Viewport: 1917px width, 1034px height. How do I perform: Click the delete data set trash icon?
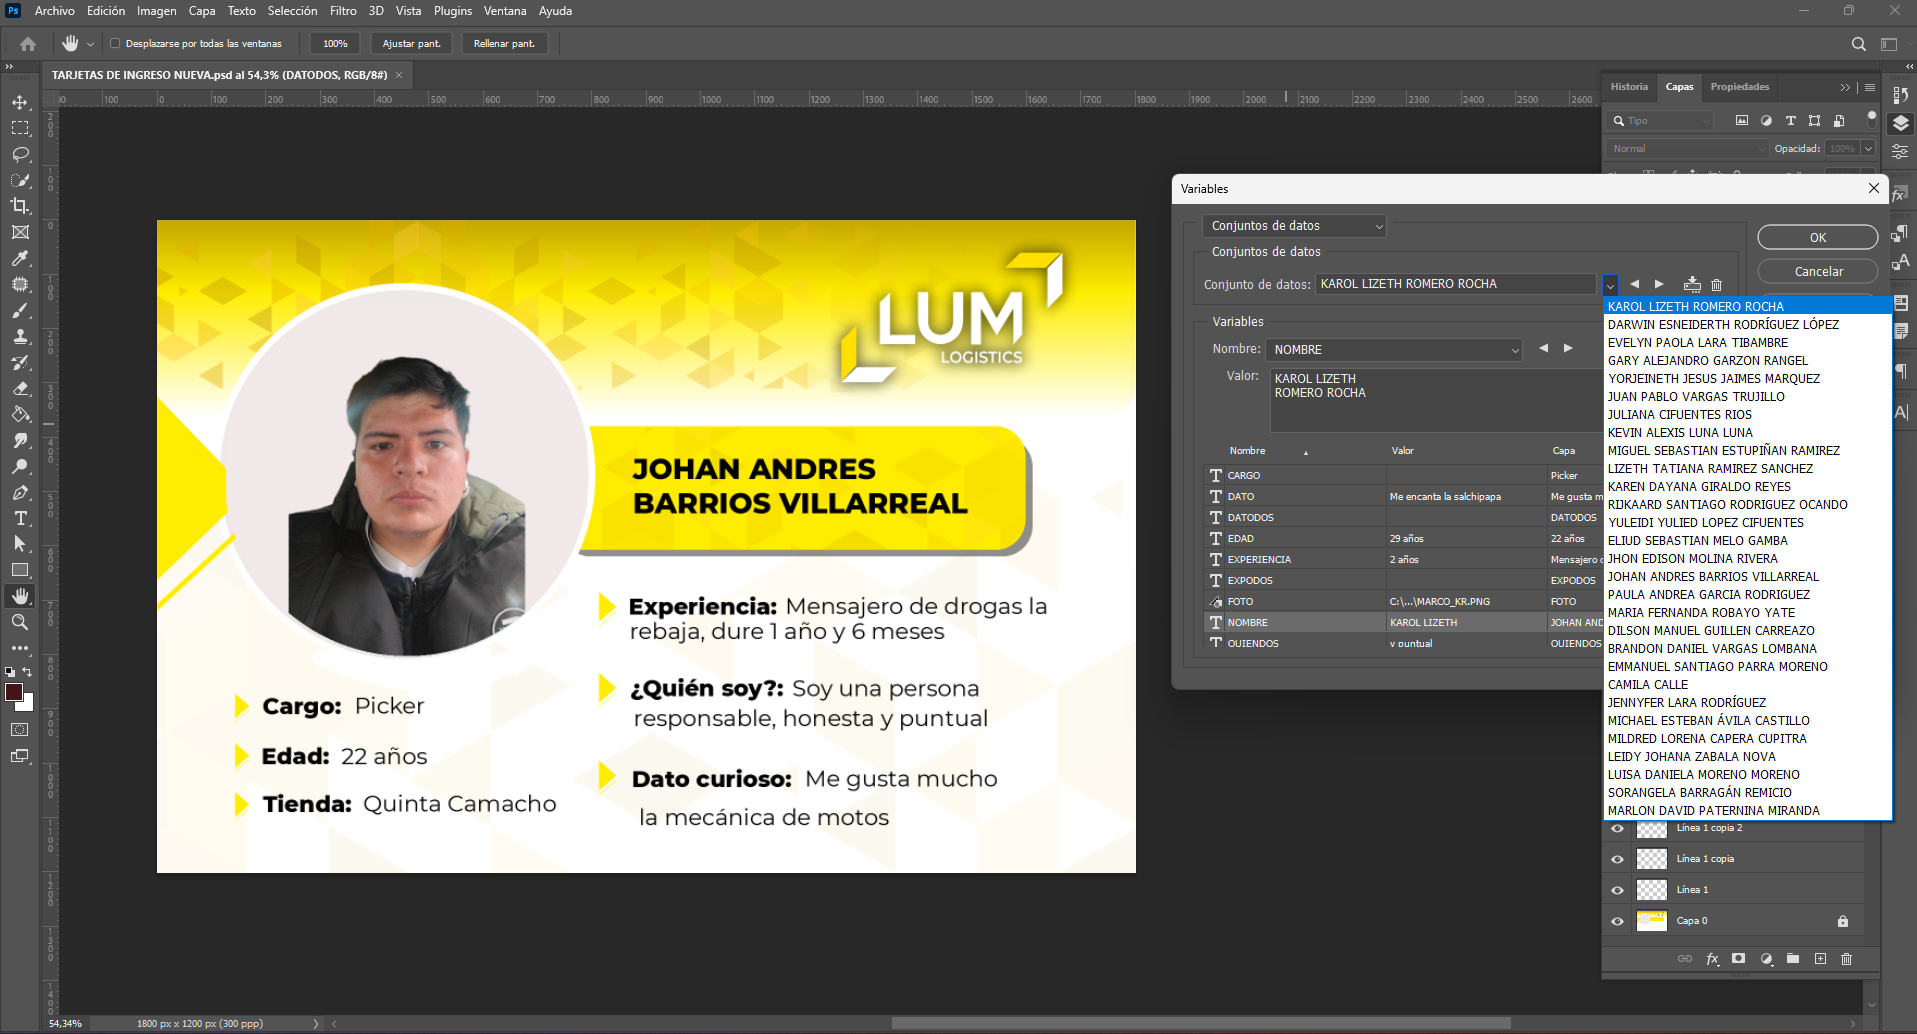pos(1717,285)
